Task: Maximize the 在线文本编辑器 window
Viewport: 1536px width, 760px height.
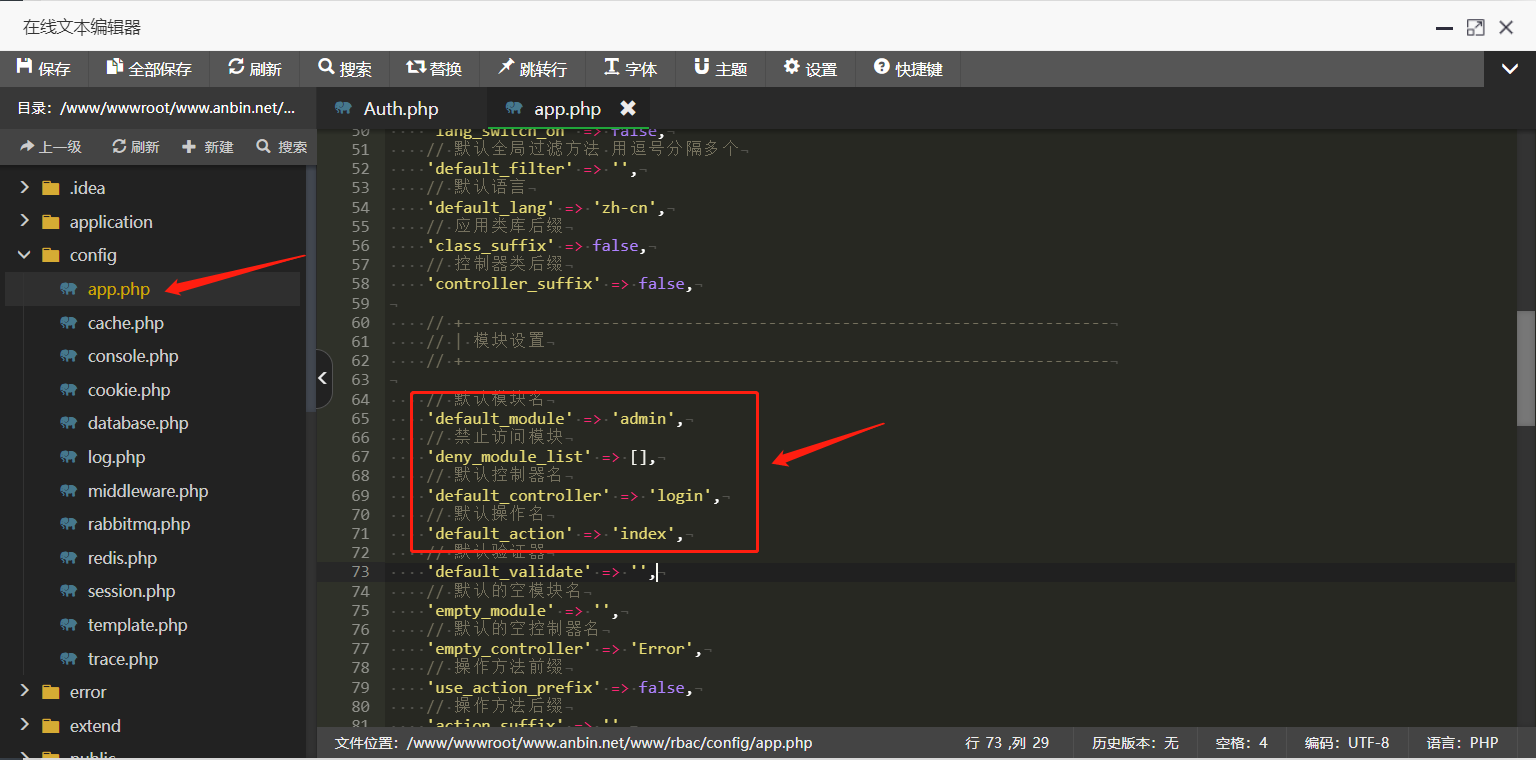Action: tap(1475, 27)
